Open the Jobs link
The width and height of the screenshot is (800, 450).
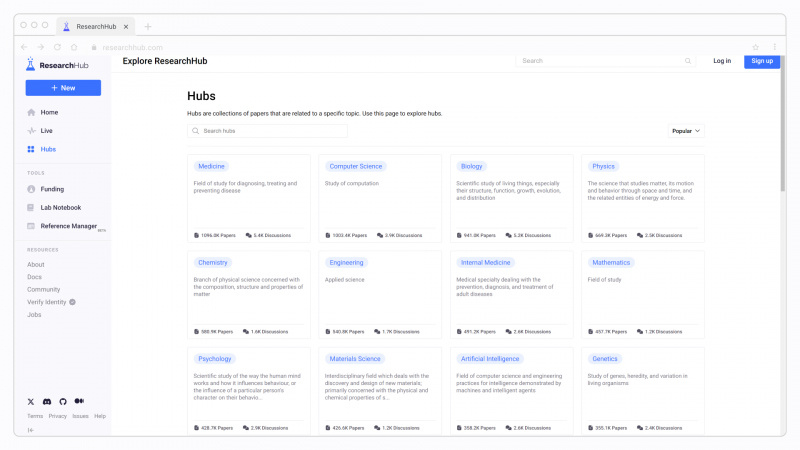click(x=34, y=315)
